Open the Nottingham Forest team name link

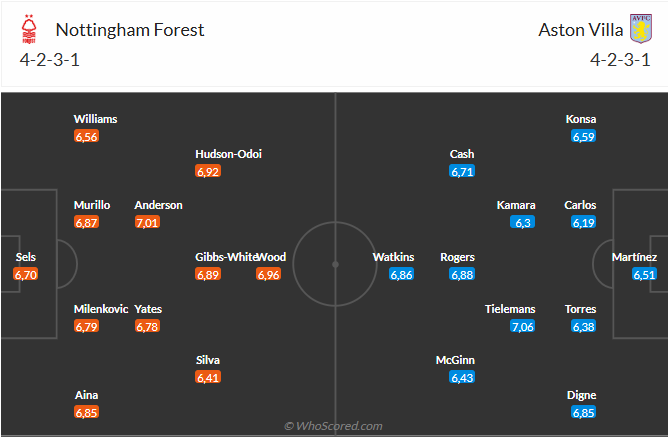tap(130, 30)
